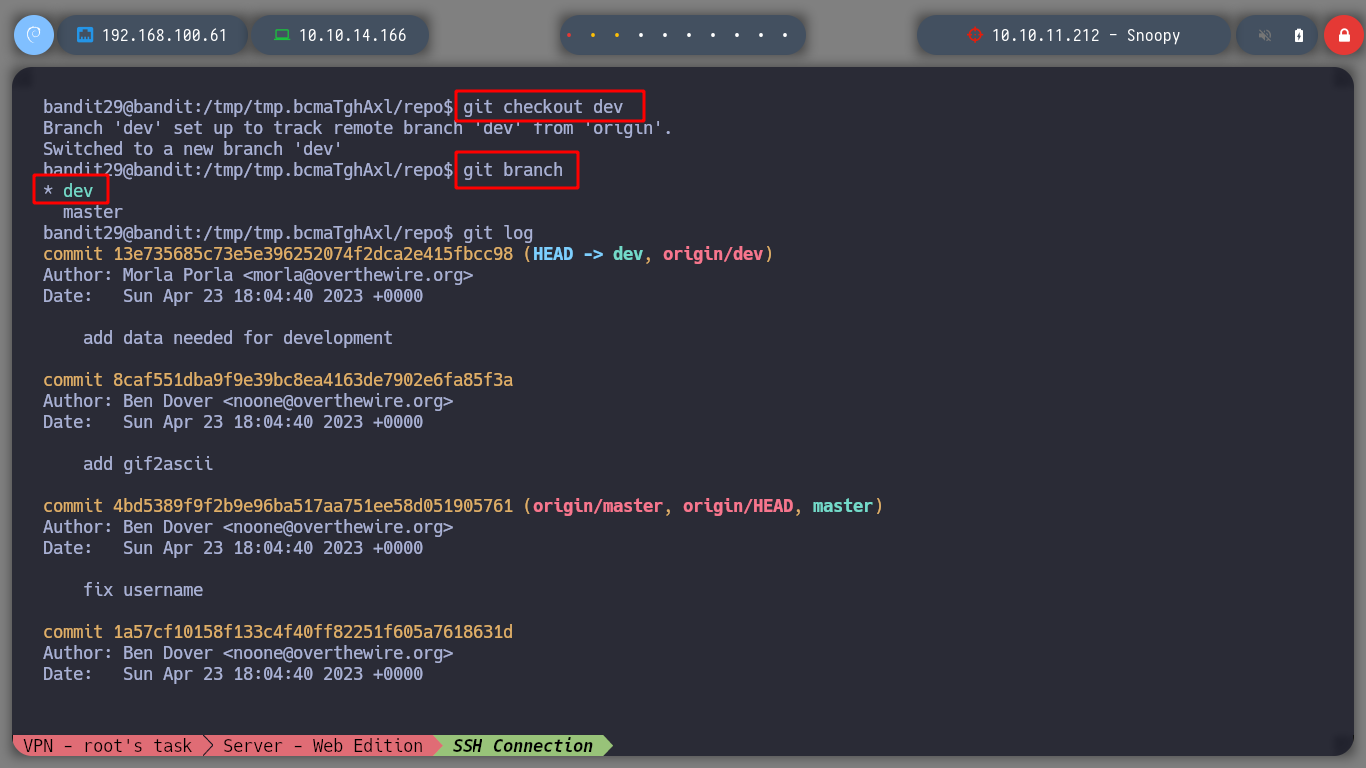Click the ethernet icon beside 192.168.100.61
The image size is (1366, 768).
[x=85, y=35]
